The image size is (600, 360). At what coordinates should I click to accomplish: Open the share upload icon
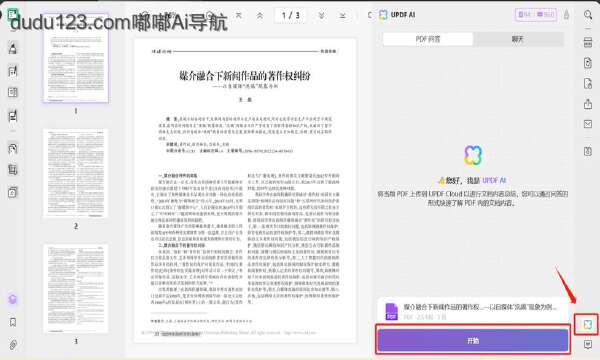(588, 104)
